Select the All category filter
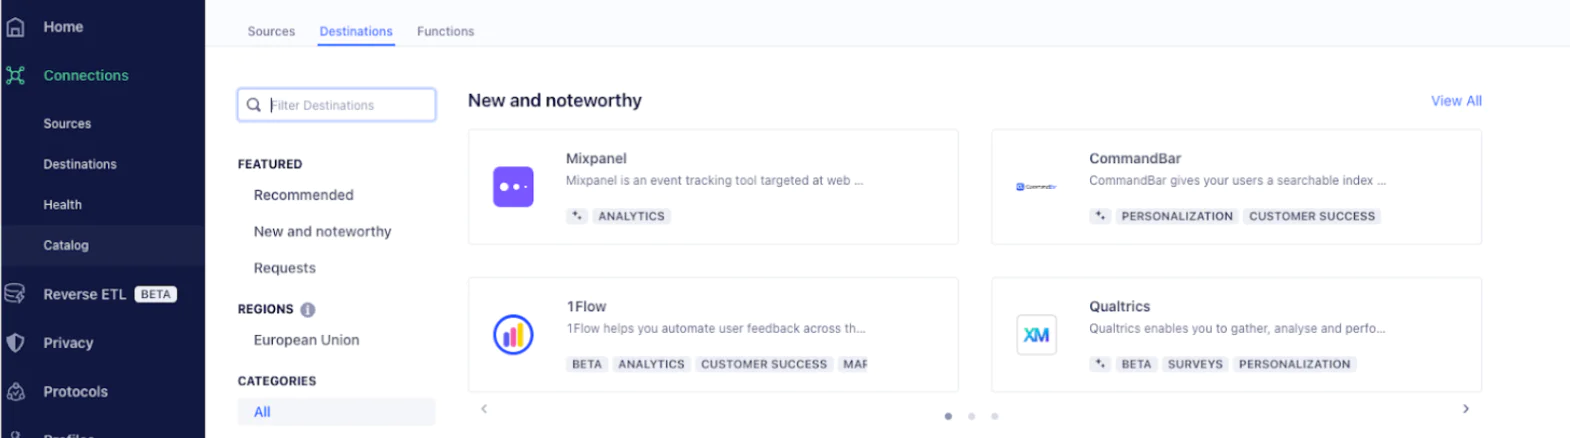Screen dimensions: 1570x438 click(x=262, y=412)
